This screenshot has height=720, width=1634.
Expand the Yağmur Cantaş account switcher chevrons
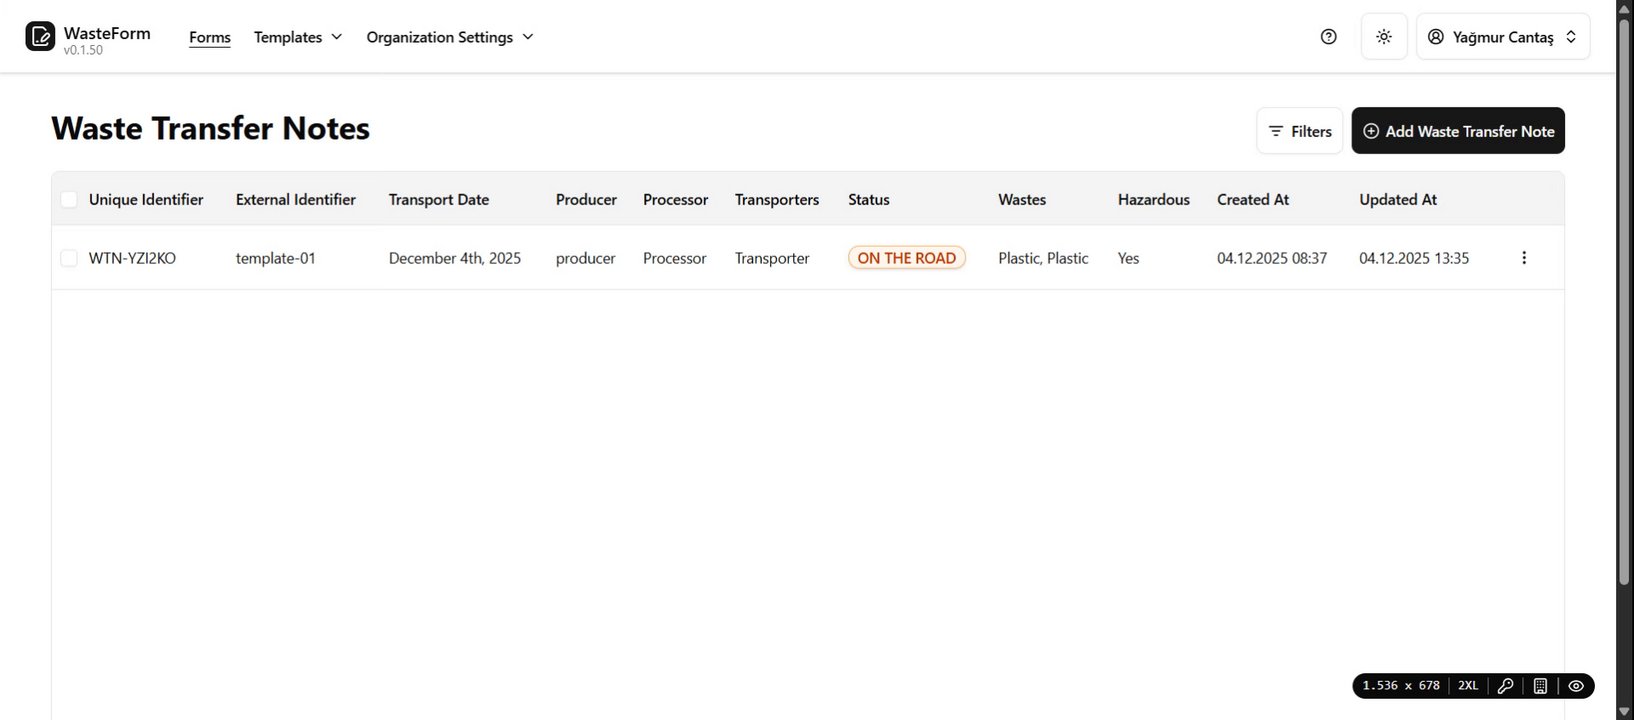(x=1571, y=37)
